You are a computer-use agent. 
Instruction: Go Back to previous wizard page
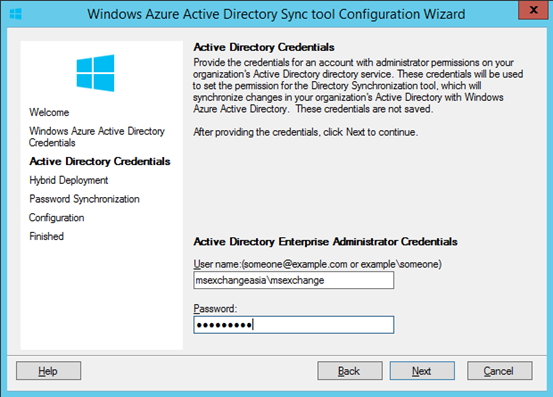pos(350,371)
